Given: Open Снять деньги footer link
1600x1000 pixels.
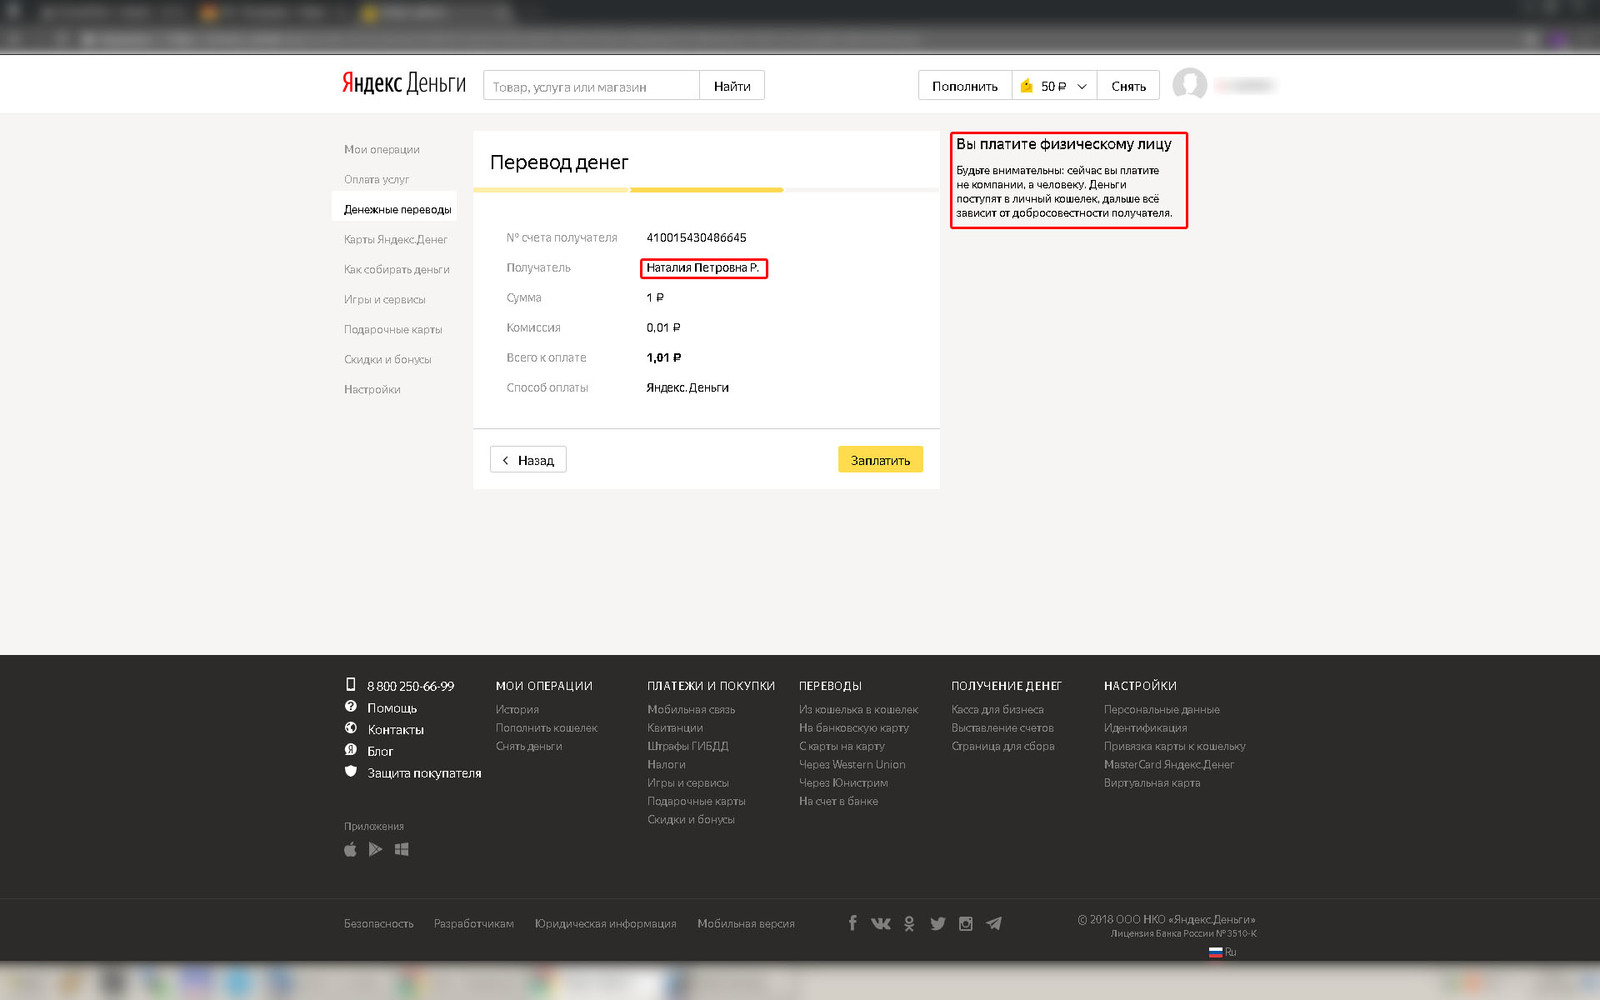Looking at the screenshot, I should pyautogui.click(x=529, y=746).
